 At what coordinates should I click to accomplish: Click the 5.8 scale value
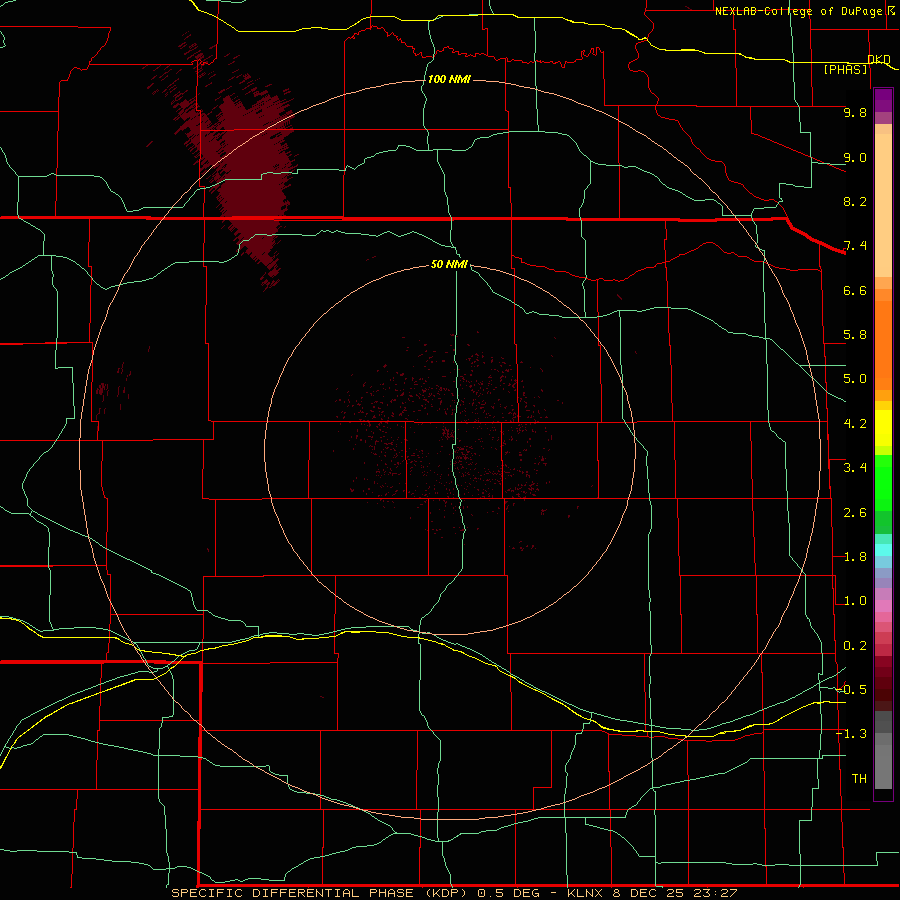855,335
